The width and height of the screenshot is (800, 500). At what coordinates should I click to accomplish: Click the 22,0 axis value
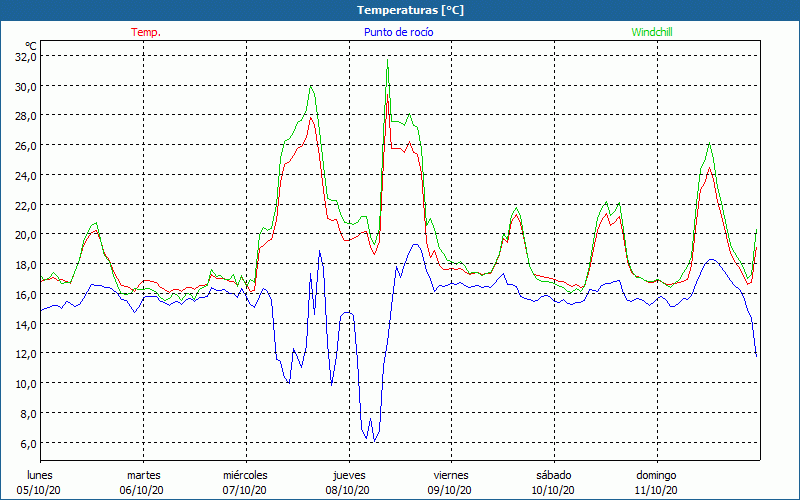tap(26, 205)
